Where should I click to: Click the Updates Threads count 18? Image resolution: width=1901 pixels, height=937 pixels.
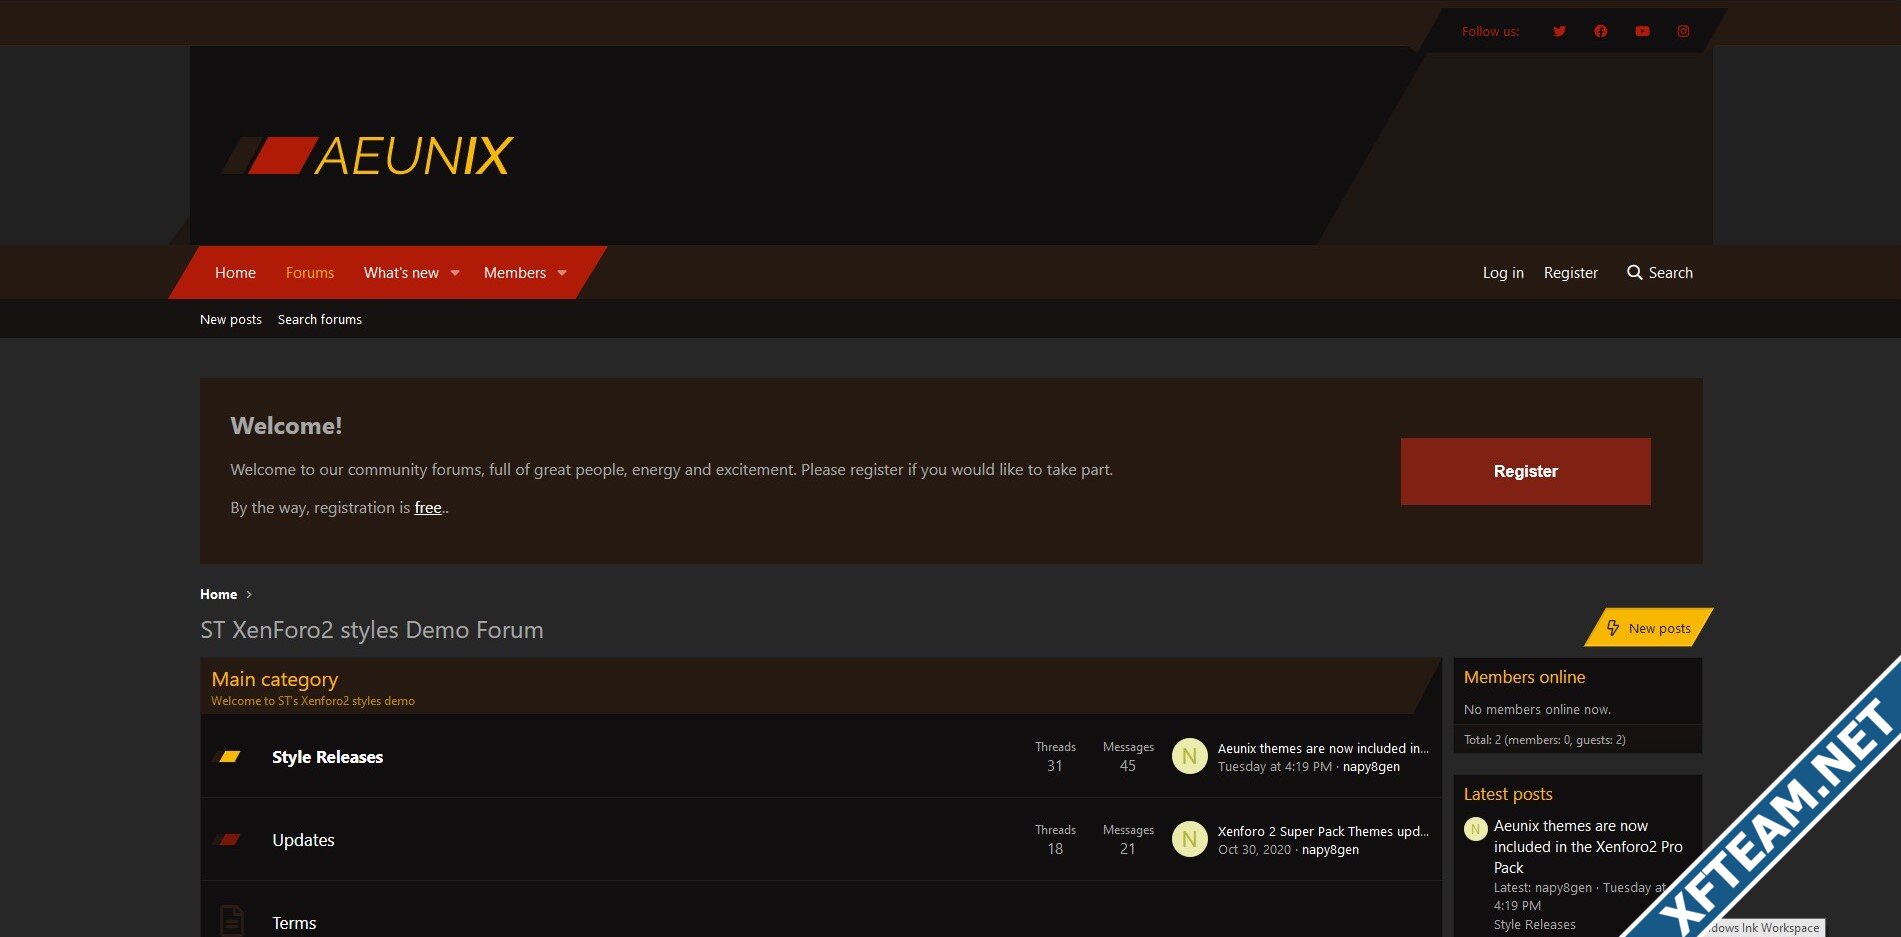(x=1055, y=849)
